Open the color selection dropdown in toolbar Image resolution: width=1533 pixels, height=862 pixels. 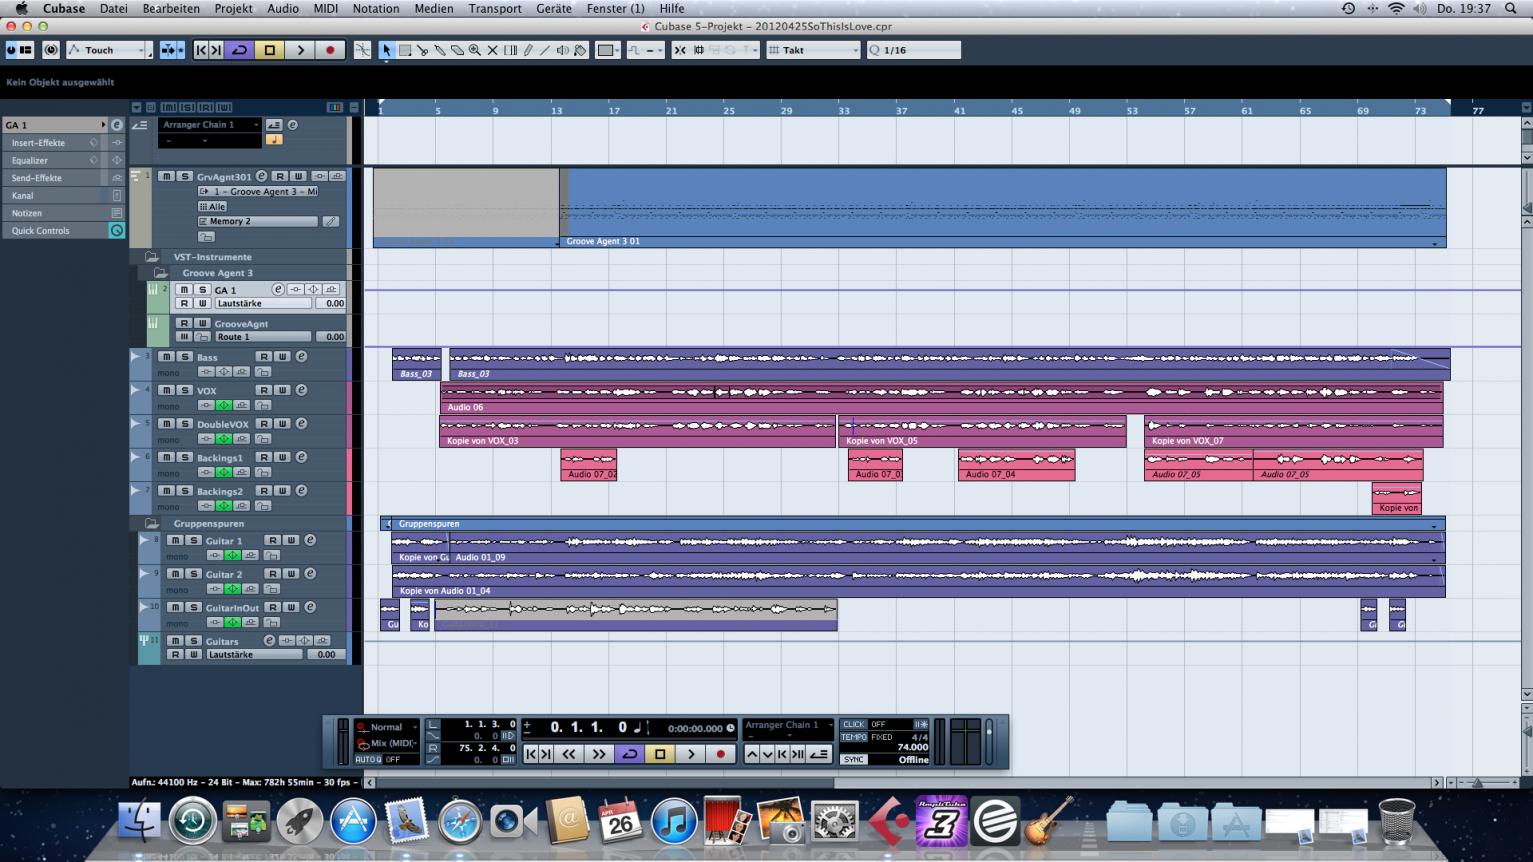pos(607,50)
